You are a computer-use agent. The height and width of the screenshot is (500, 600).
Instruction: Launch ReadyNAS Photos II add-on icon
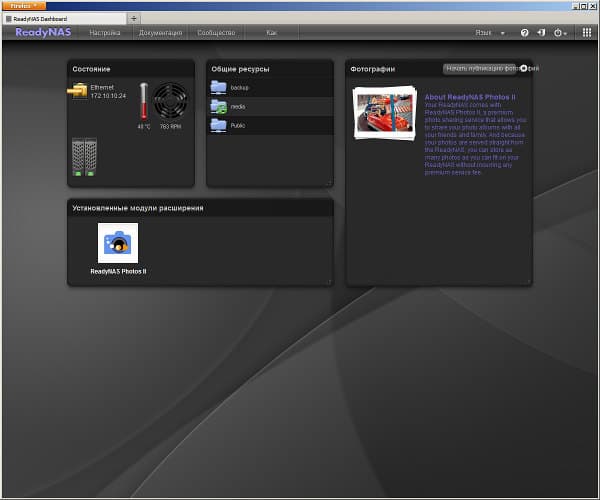coord(118,243)
